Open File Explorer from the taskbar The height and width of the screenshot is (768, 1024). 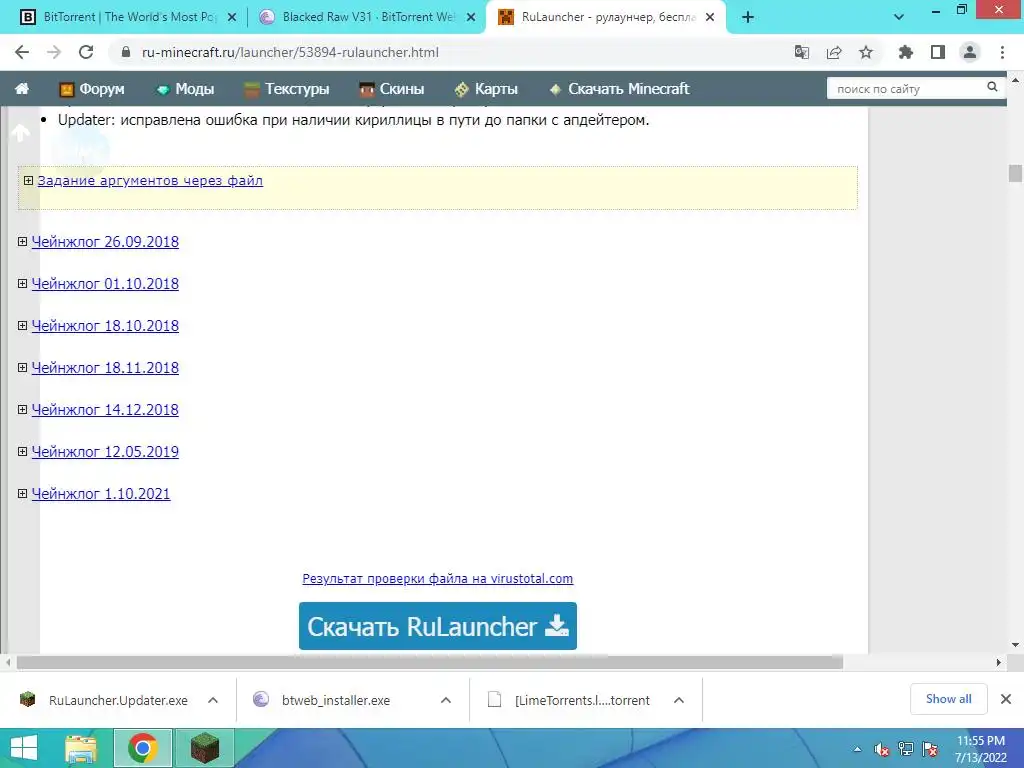click(82, 748)
